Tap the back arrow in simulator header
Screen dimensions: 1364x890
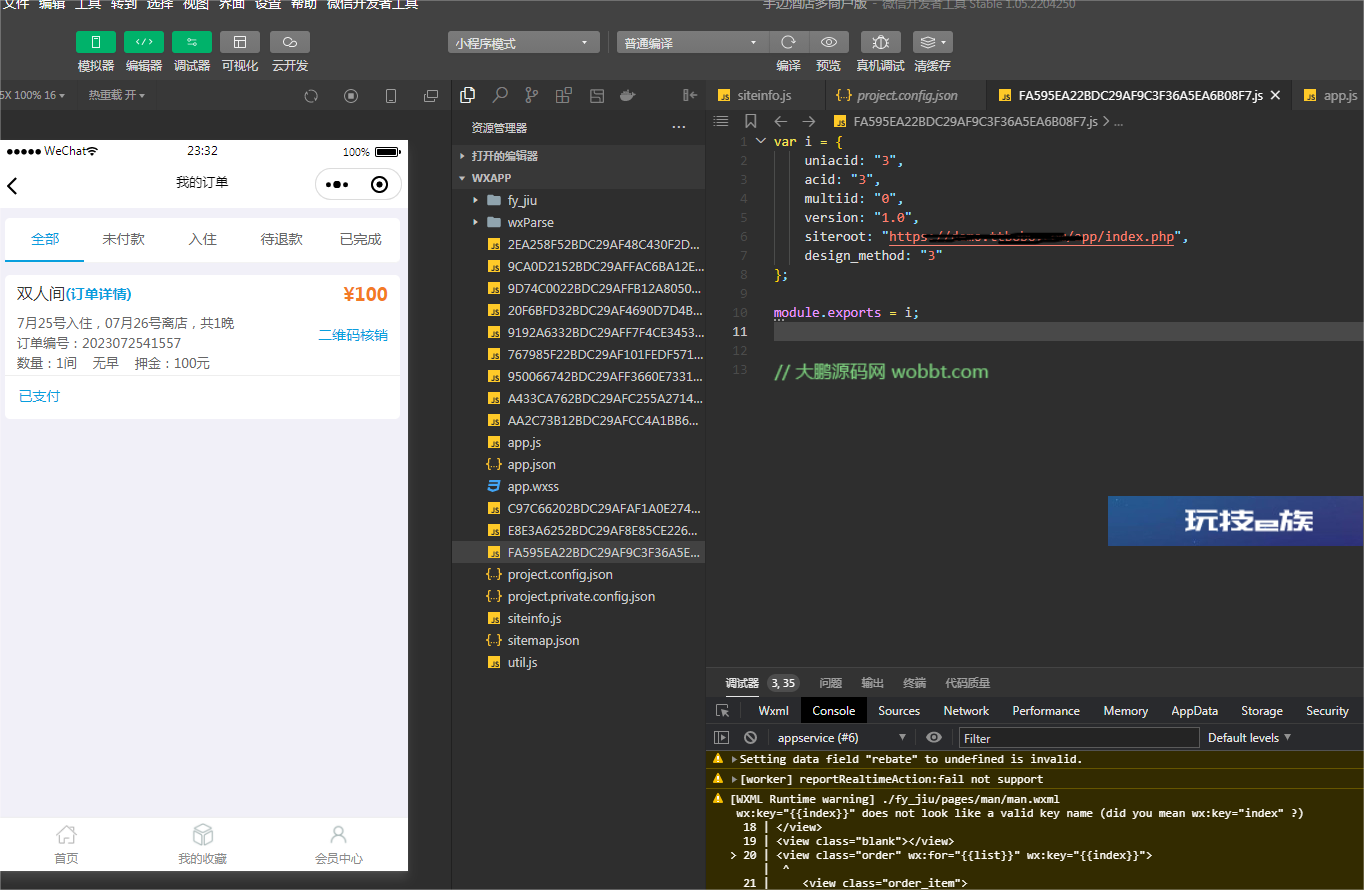click(x=13, y=185)
